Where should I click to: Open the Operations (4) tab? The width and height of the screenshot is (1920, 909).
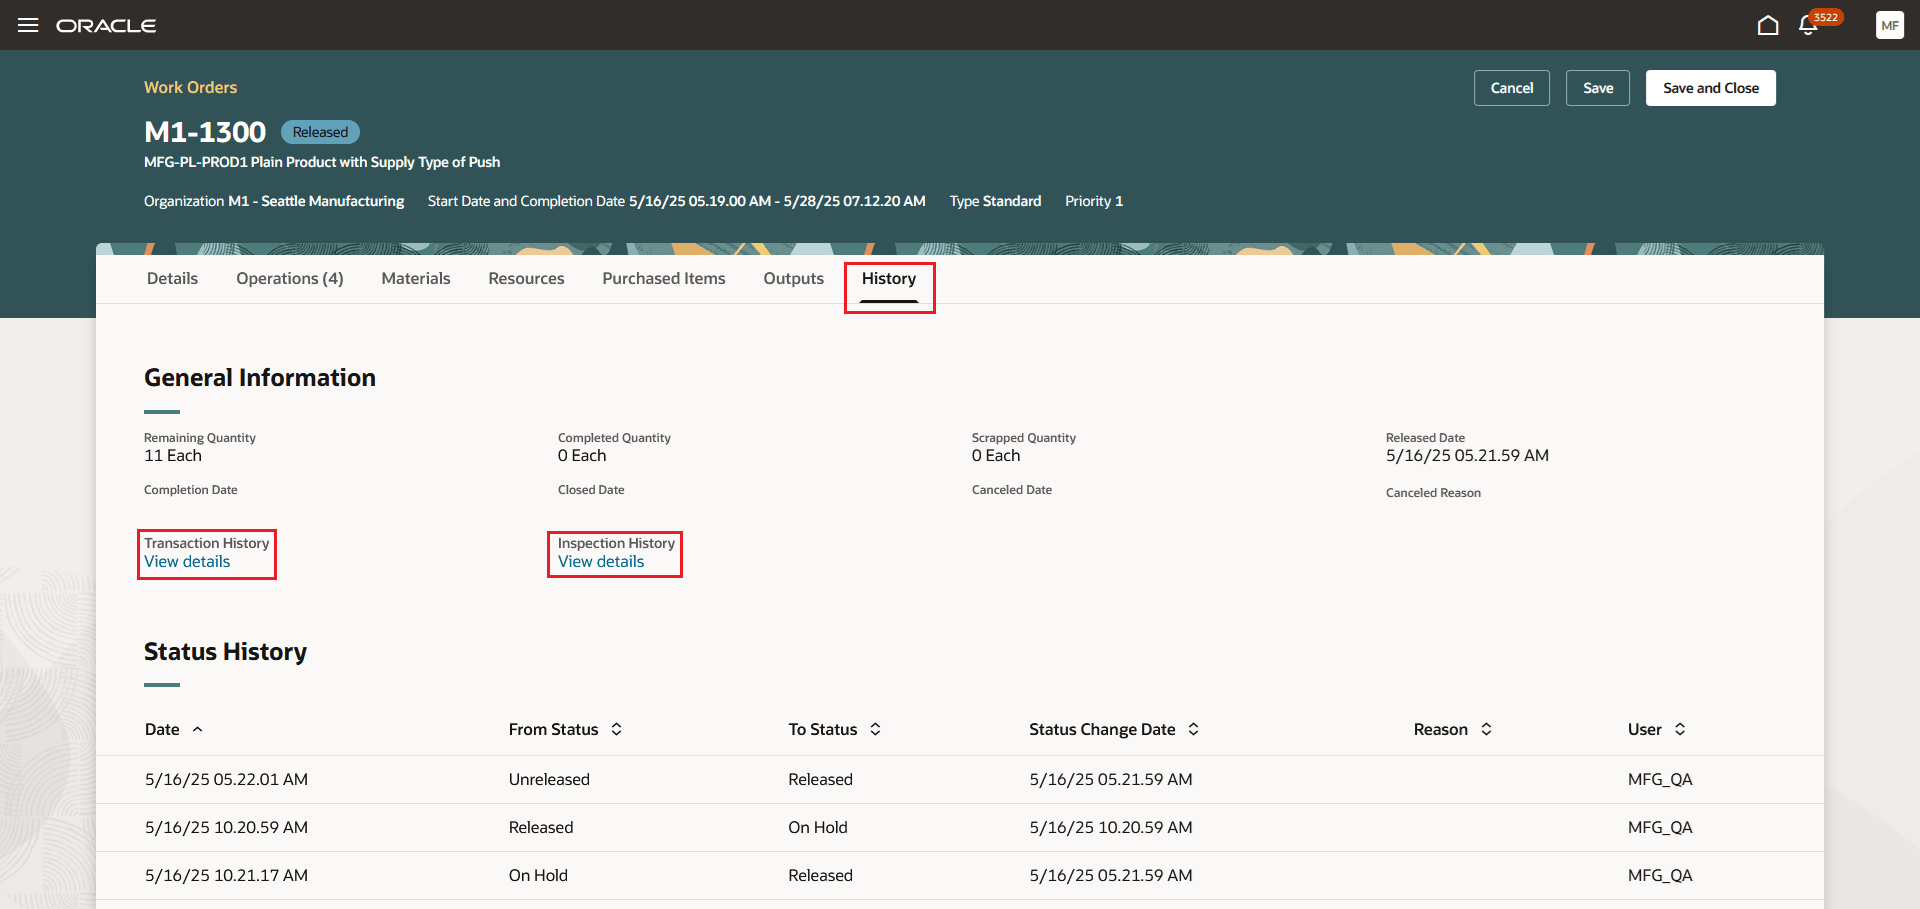(x=289, y=278)
